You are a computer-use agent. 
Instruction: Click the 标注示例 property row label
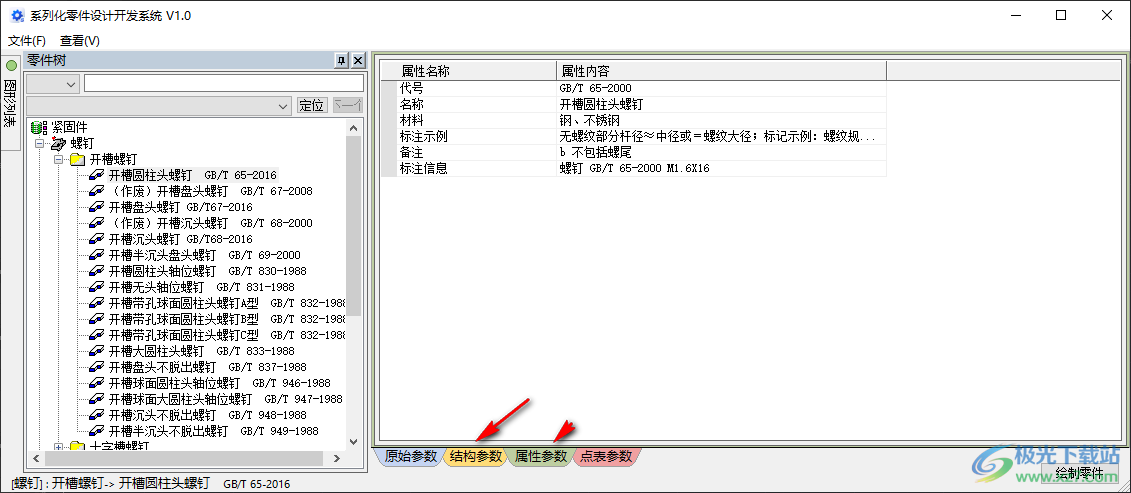(424, 136)
